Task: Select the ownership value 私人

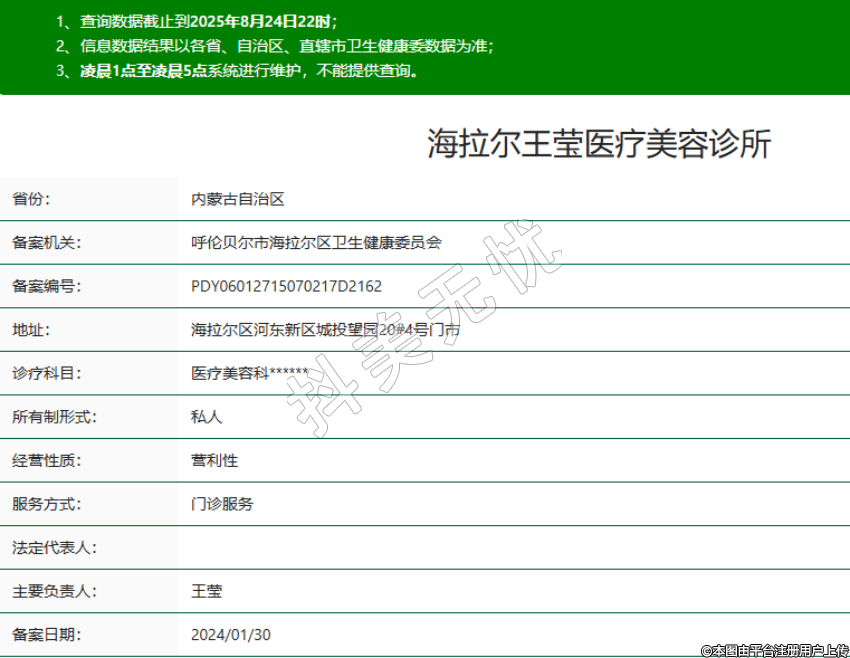Action: [x=206, y=417]
